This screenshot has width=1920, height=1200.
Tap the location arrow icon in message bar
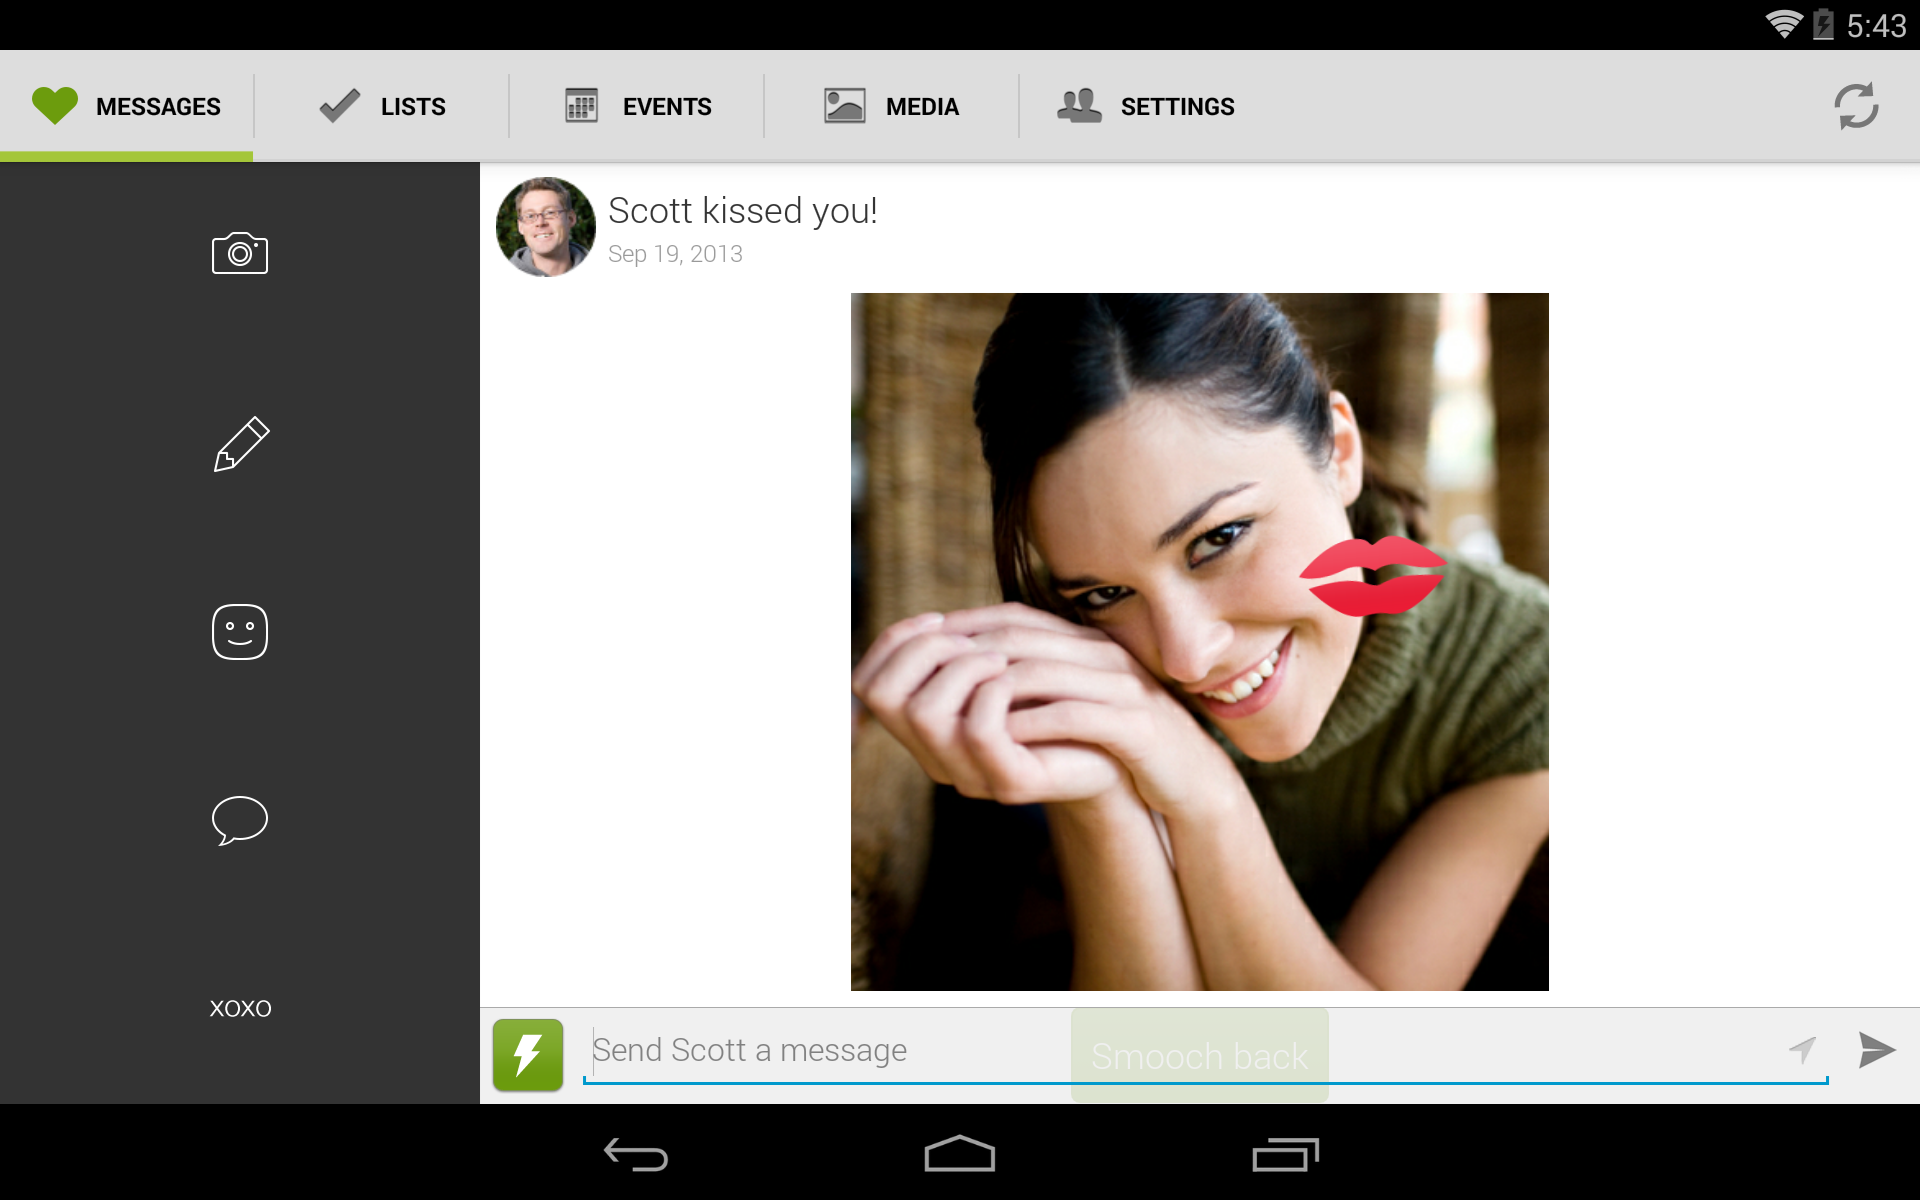click(1802, 1050)
